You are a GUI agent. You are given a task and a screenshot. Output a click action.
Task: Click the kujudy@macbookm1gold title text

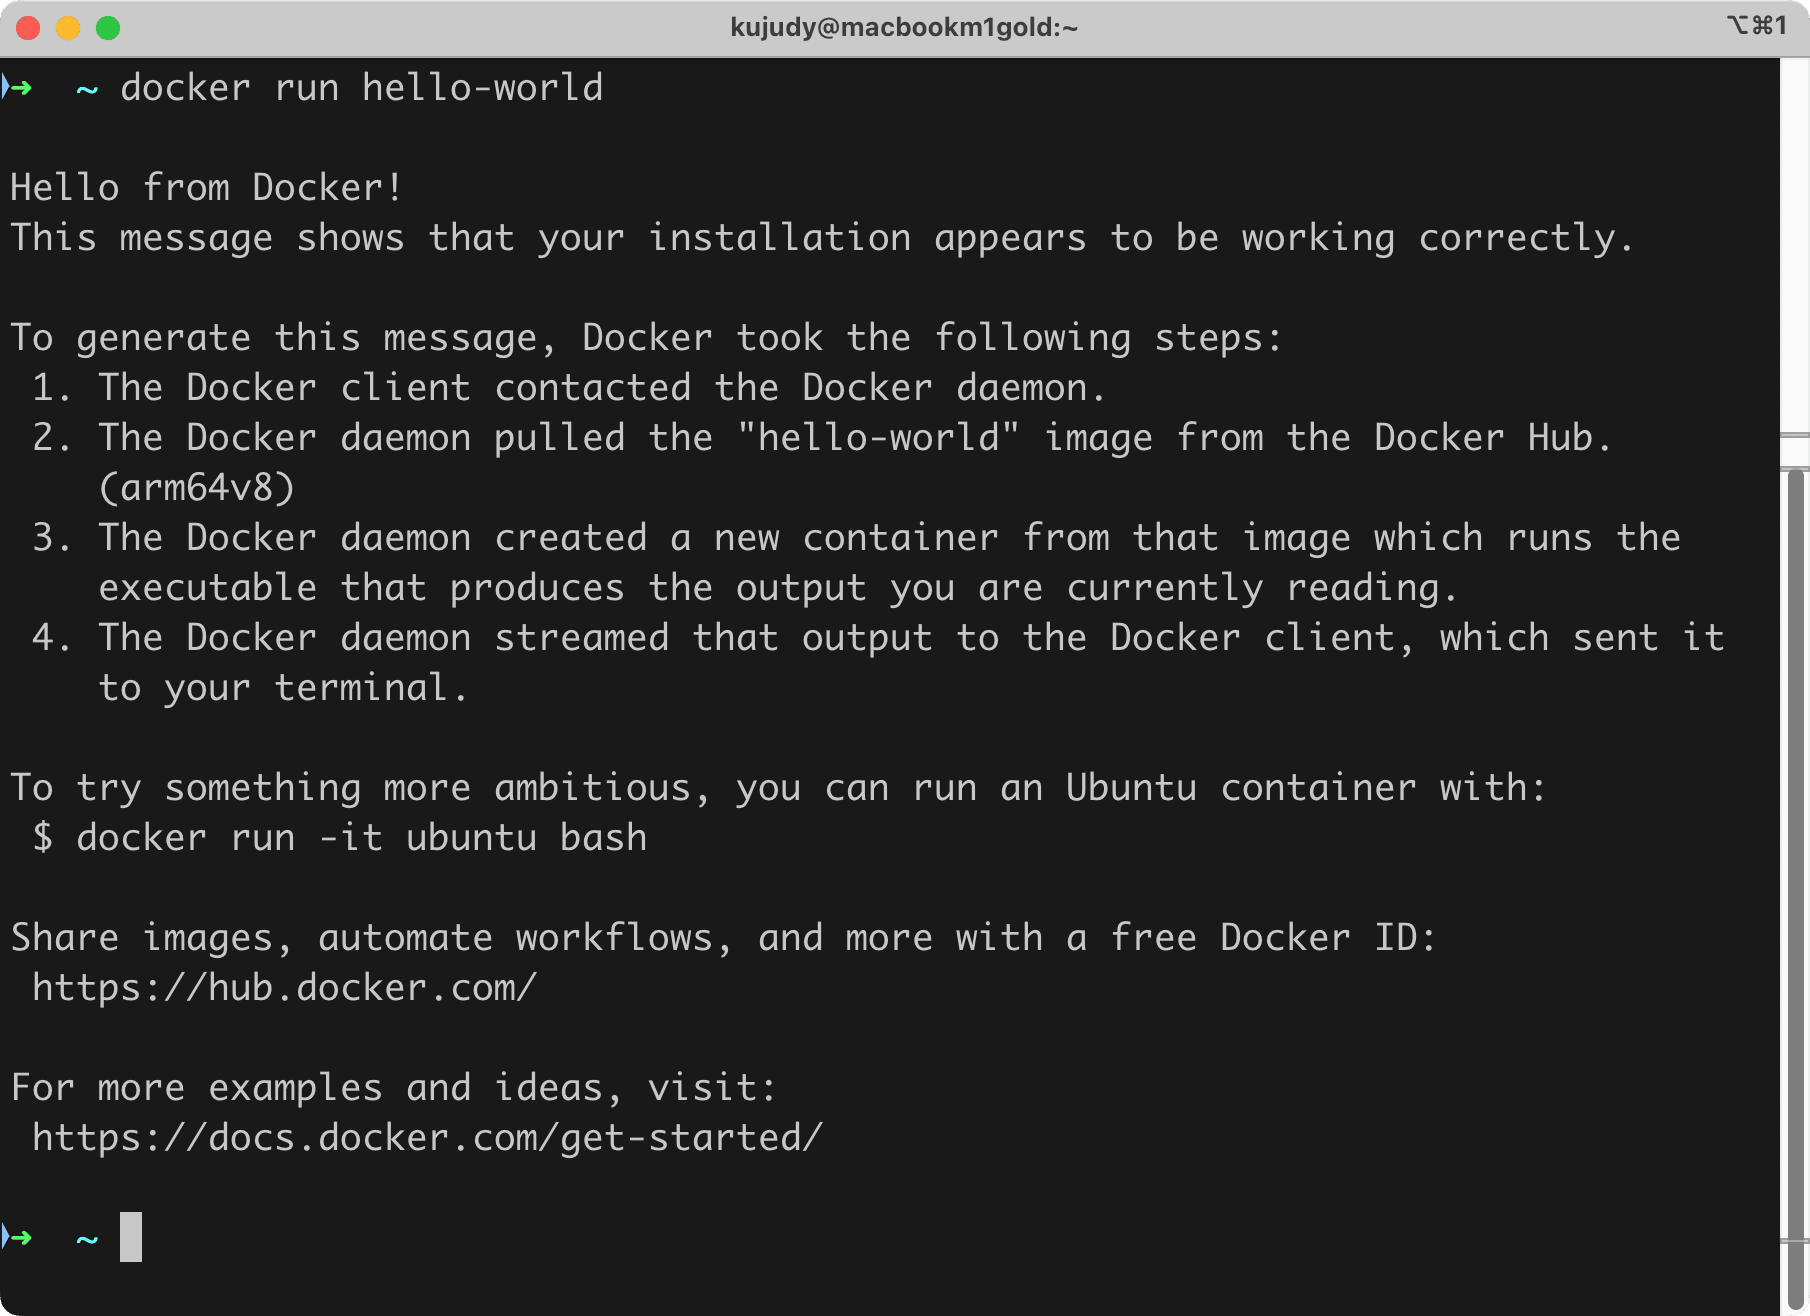pos(904,27)
